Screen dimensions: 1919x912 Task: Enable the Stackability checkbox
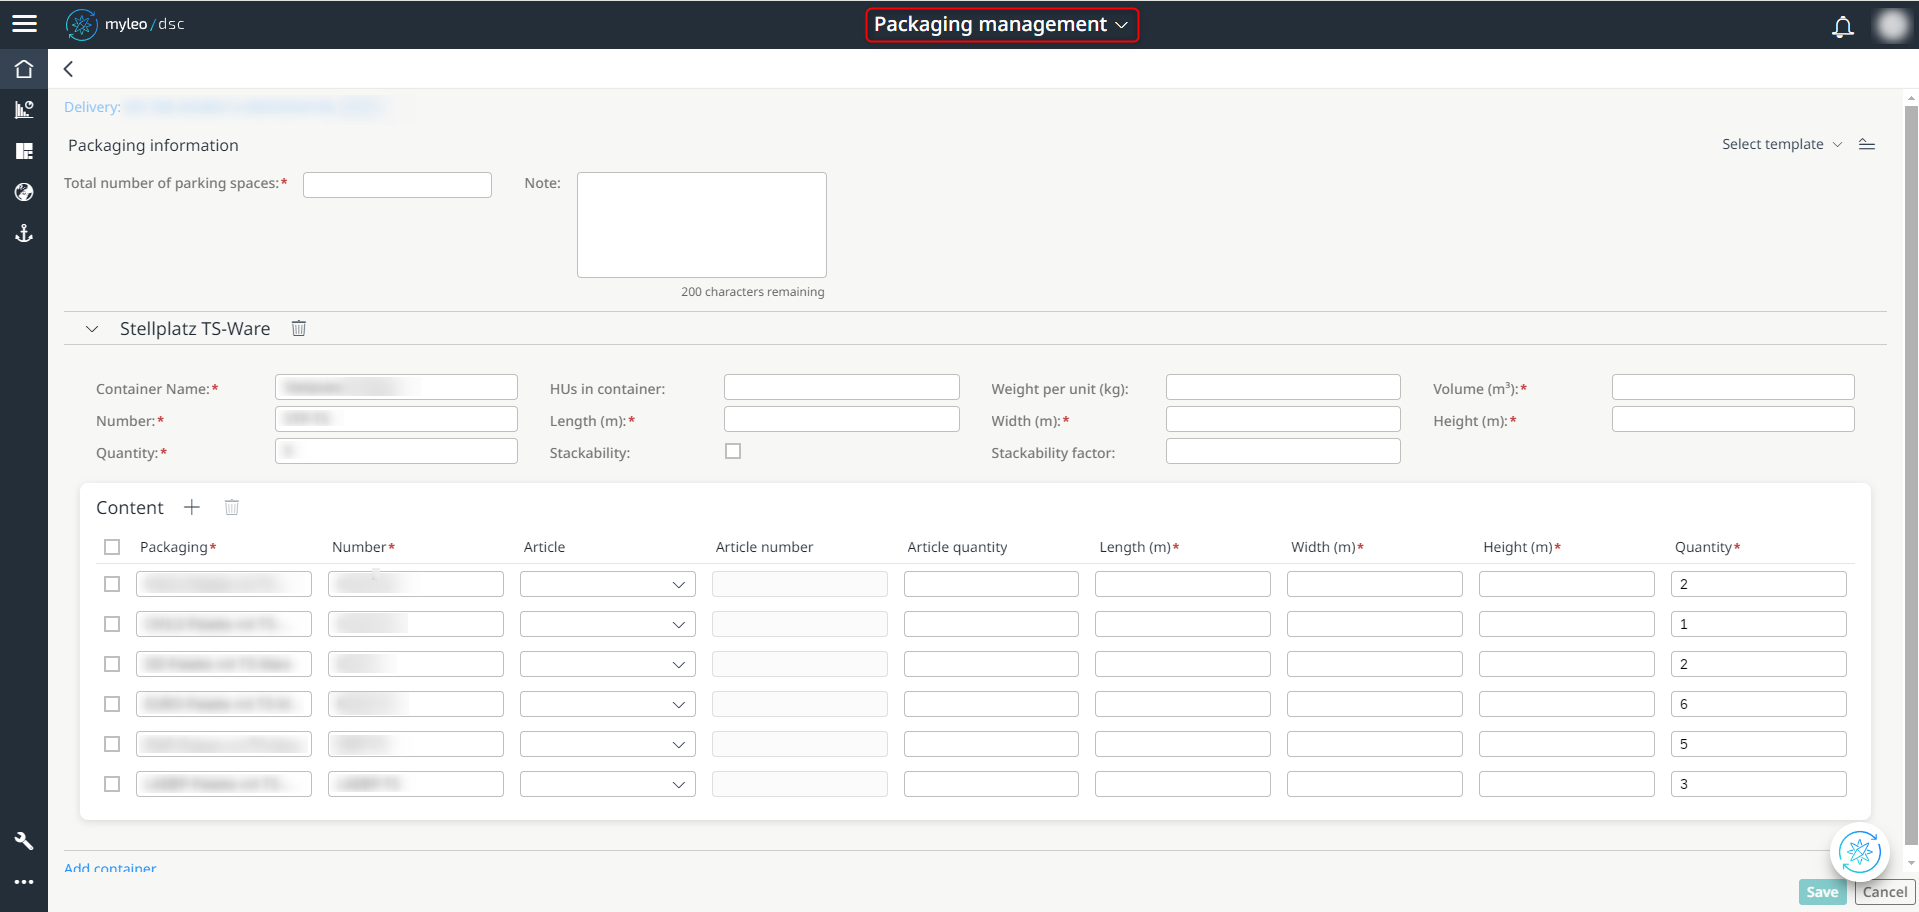[733, 451]
